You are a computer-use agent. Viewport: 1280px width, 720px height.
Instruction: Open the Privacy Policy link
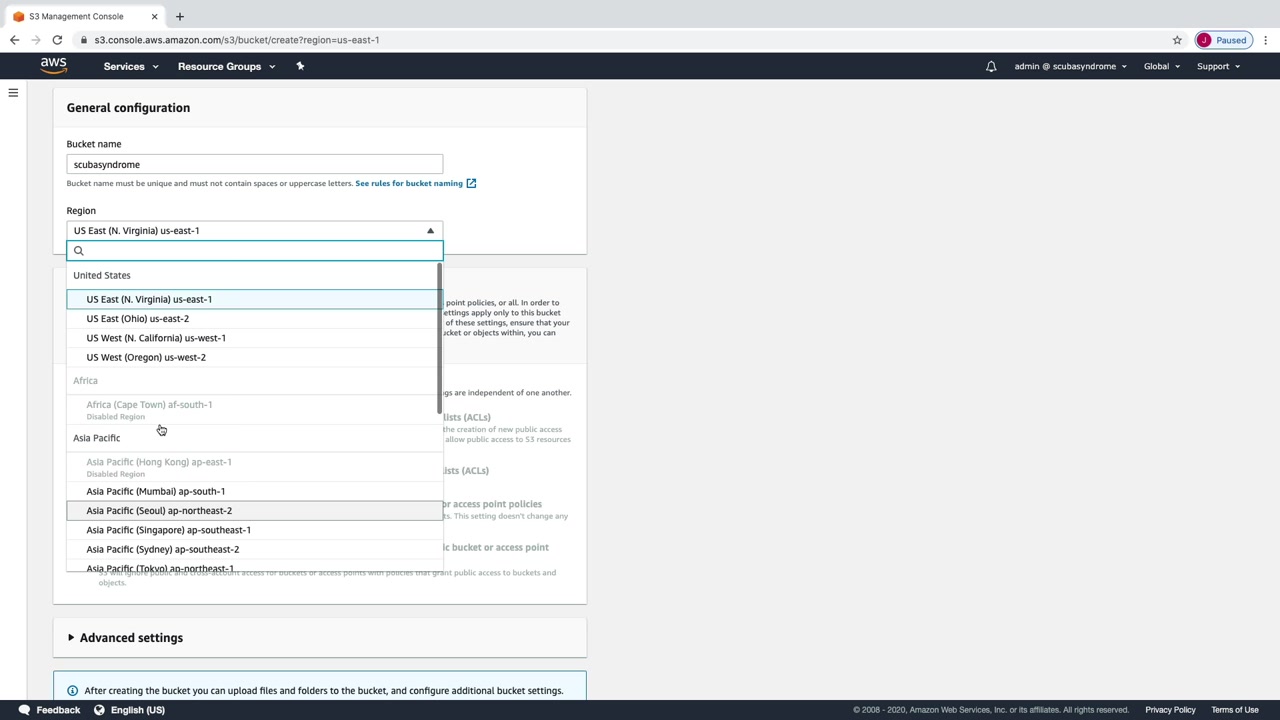1170,710
